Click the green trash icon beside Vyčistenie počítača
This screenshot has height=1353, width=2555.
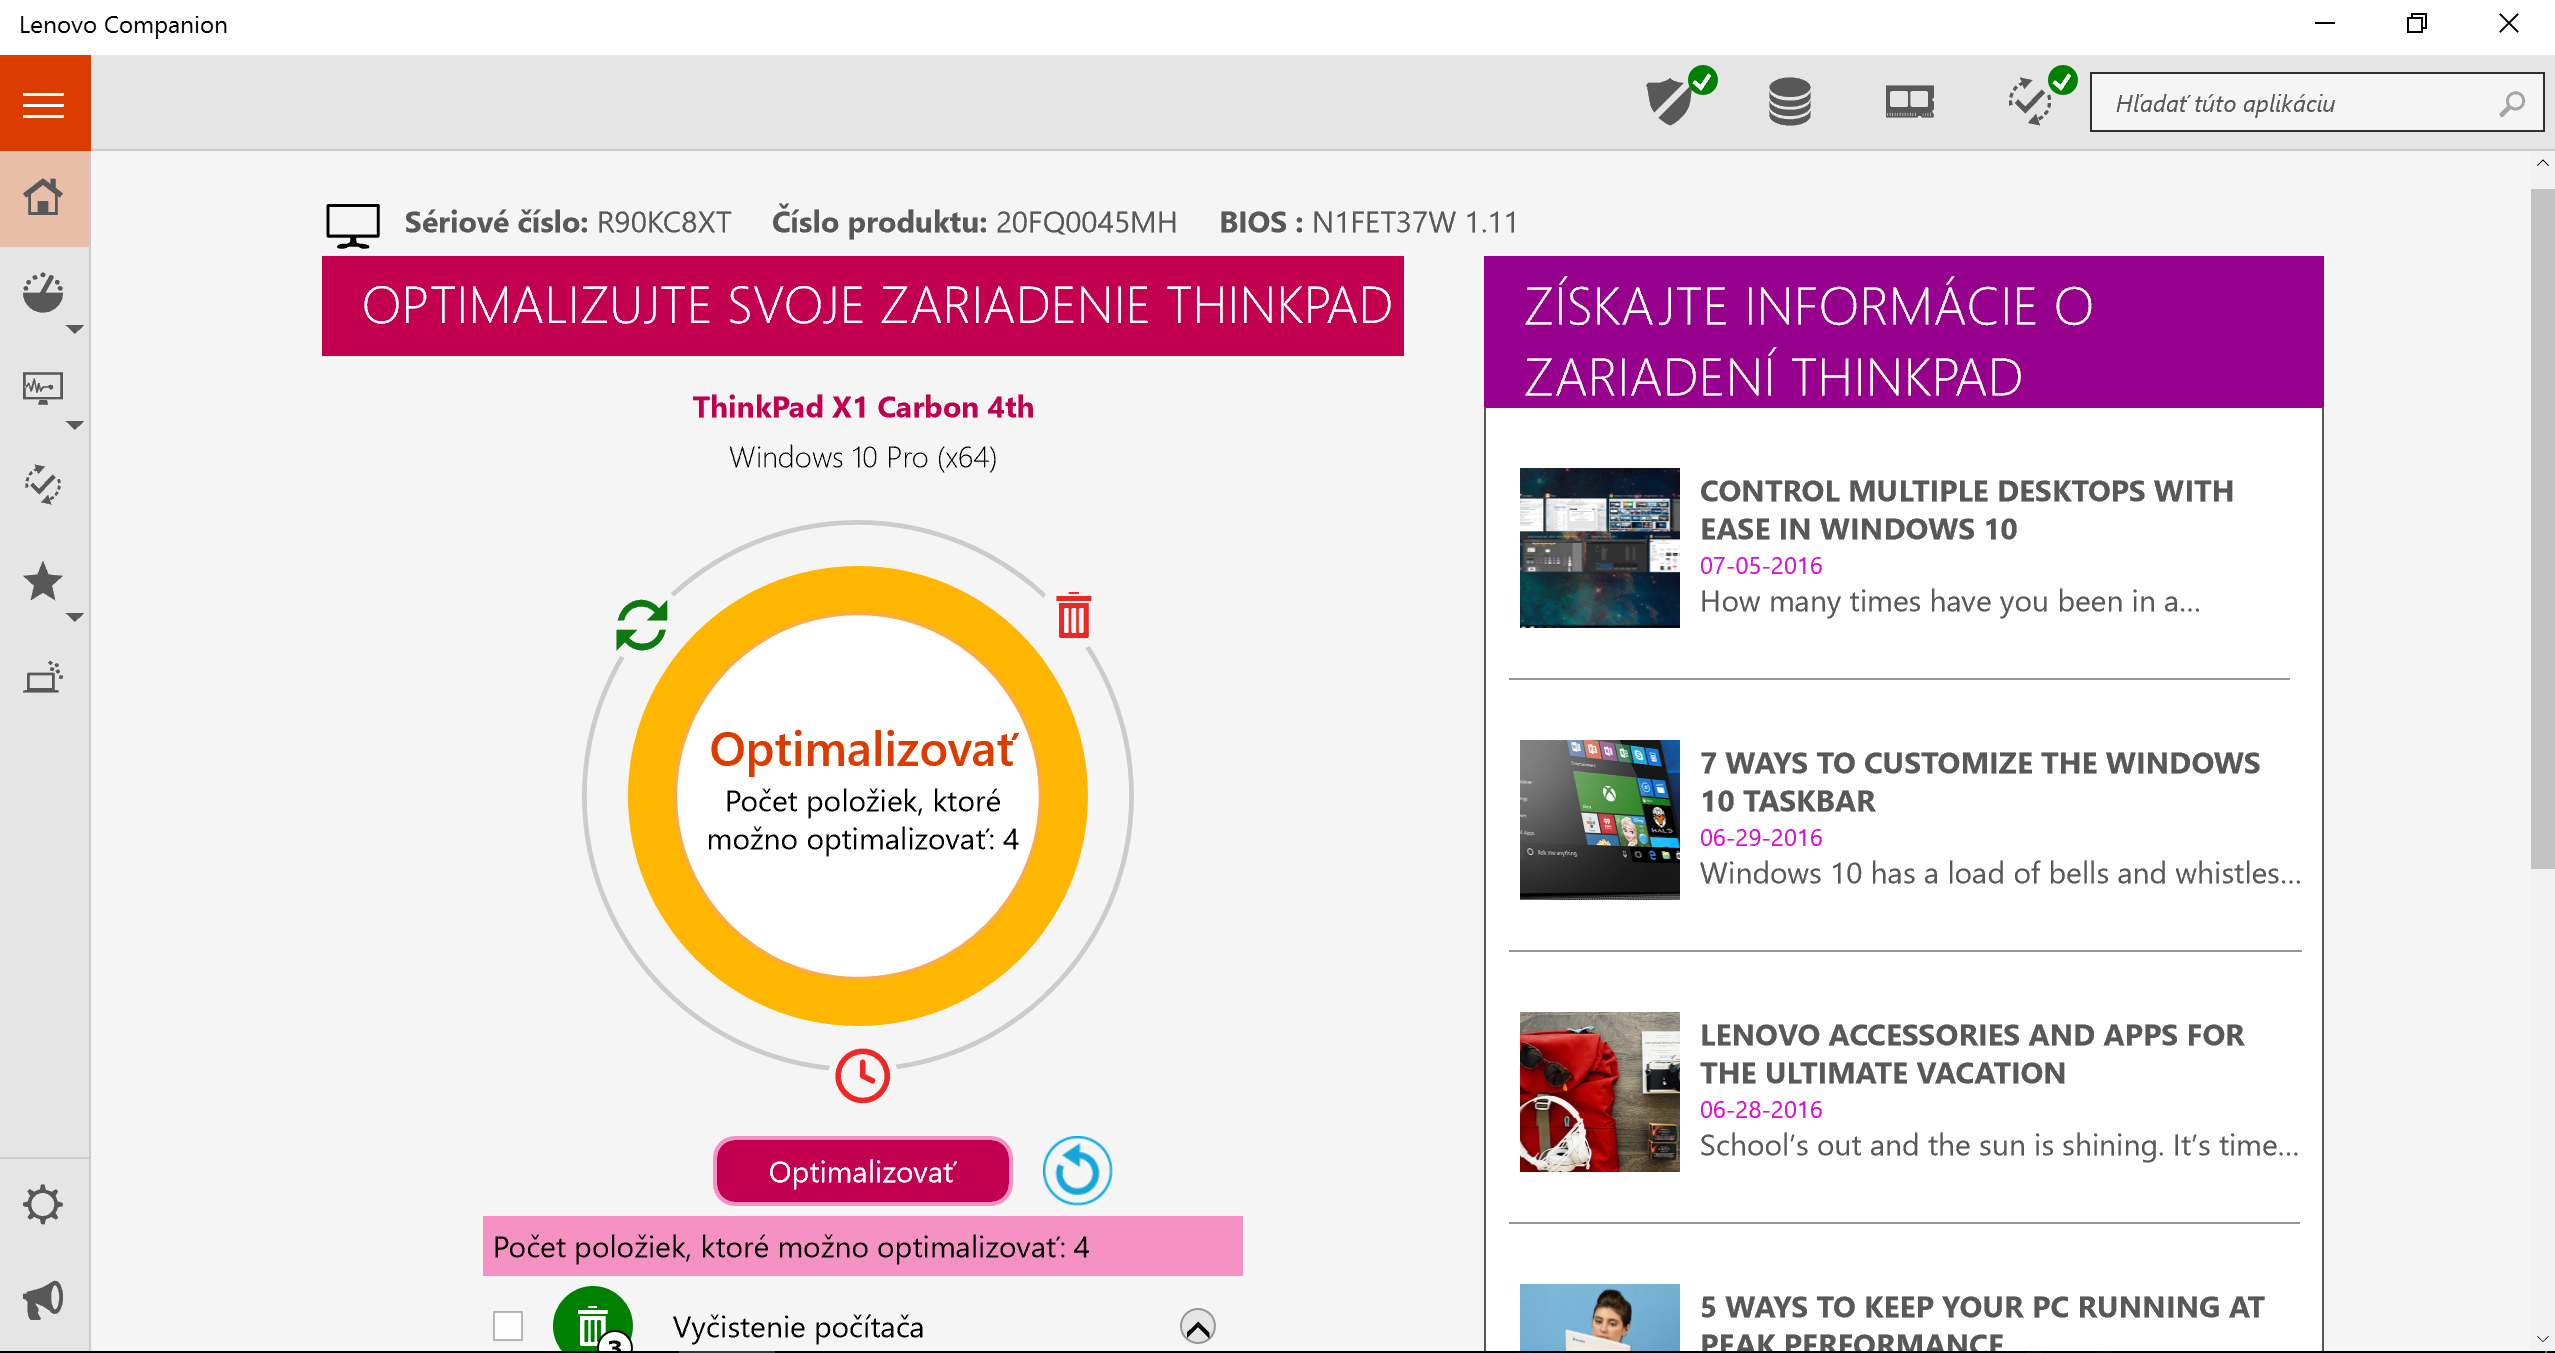click(x=593, y=1320)
